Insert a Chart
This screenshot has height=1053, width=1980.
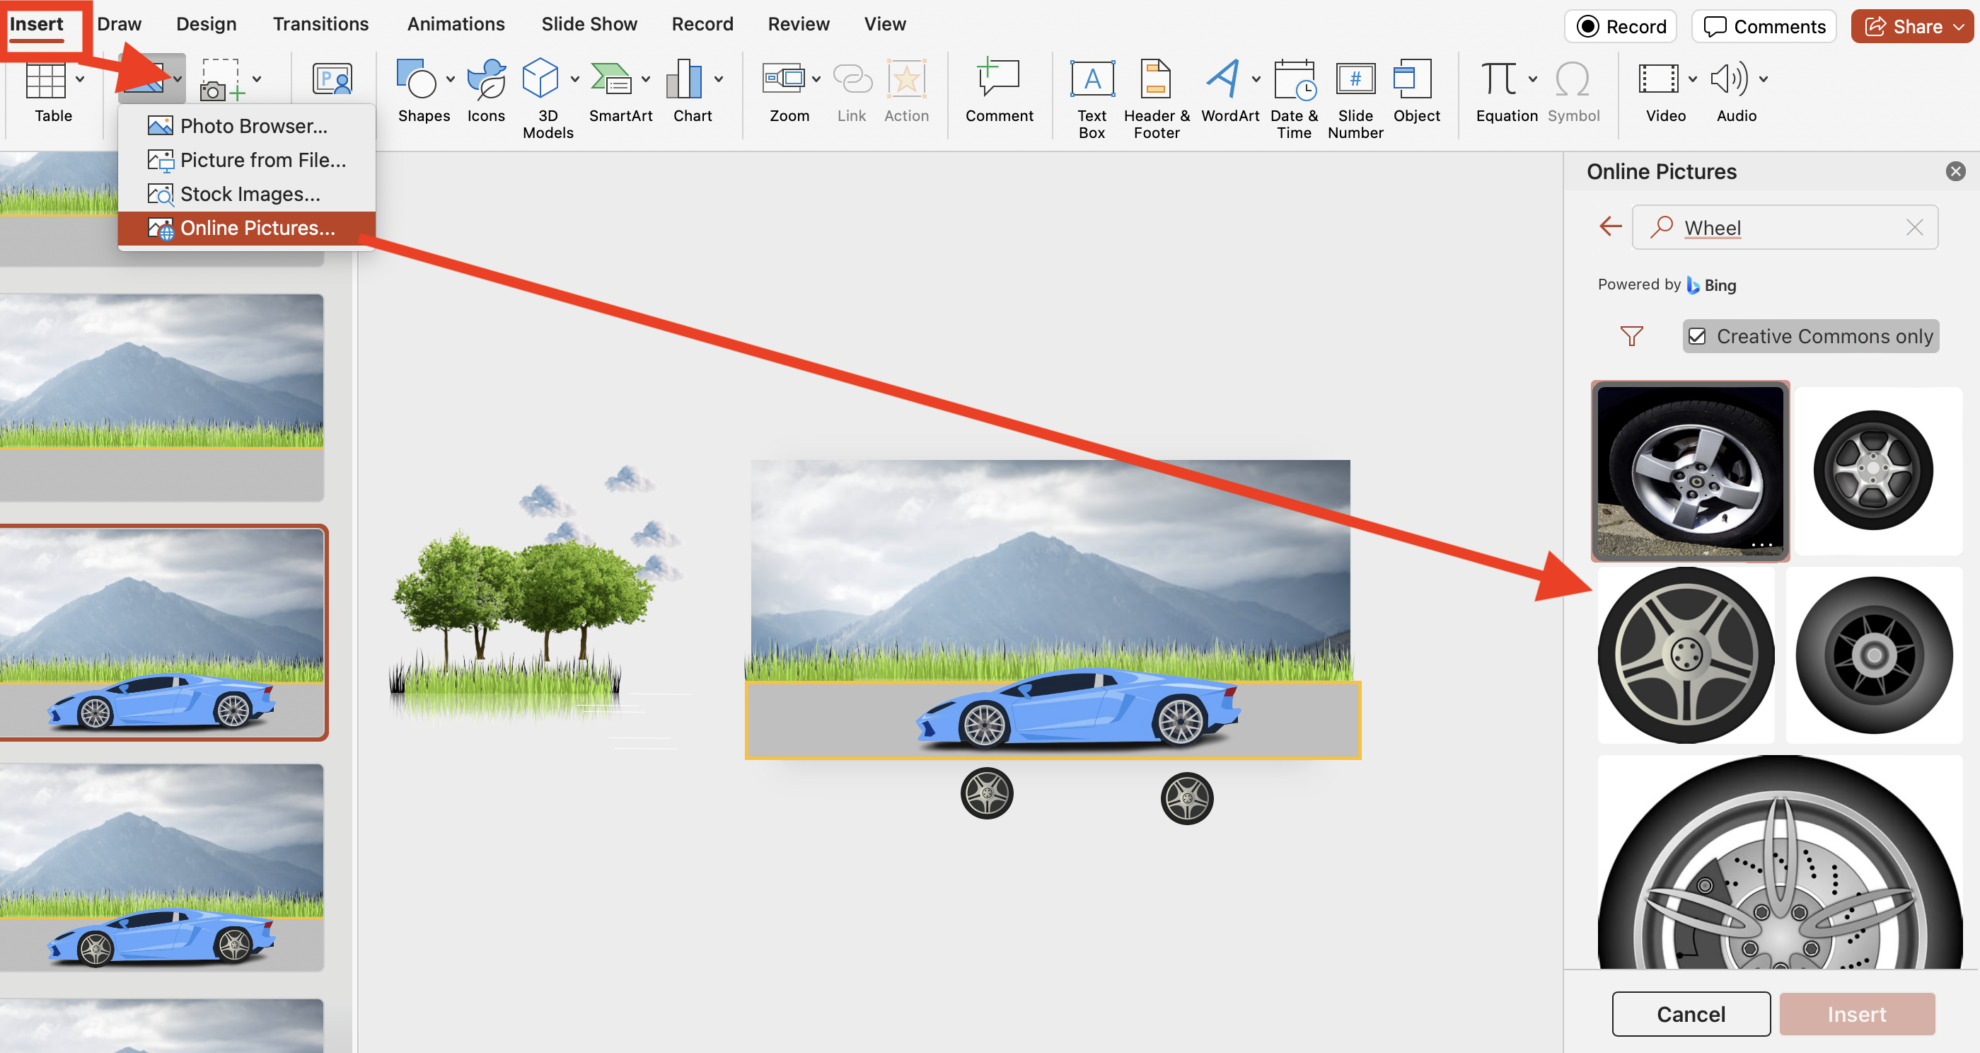coord(684,79)
